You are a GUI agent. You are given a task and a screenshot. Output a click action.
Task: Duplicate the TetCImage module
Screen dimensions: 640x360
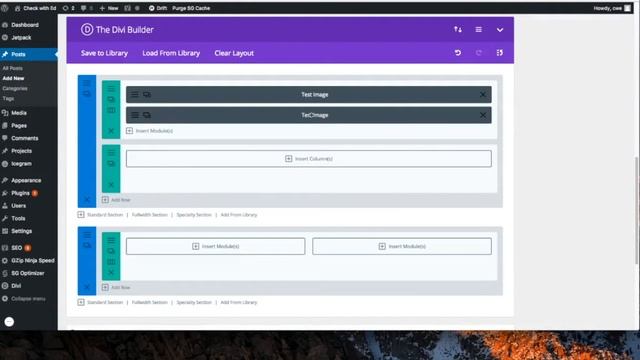147,115
